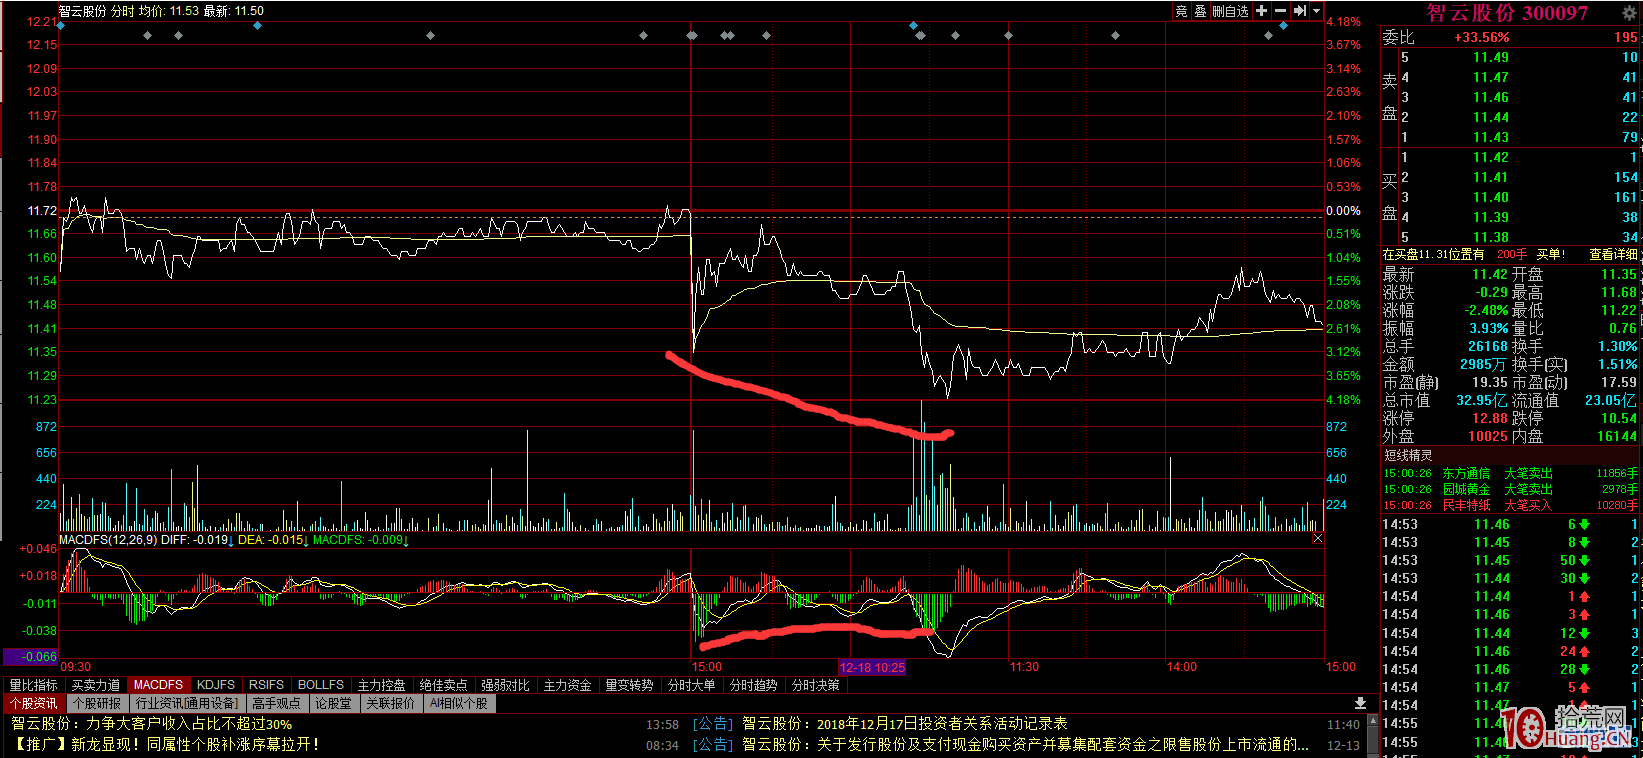Switch to the 量比指标 tab
1643x758 pixels.
point(34,685)
